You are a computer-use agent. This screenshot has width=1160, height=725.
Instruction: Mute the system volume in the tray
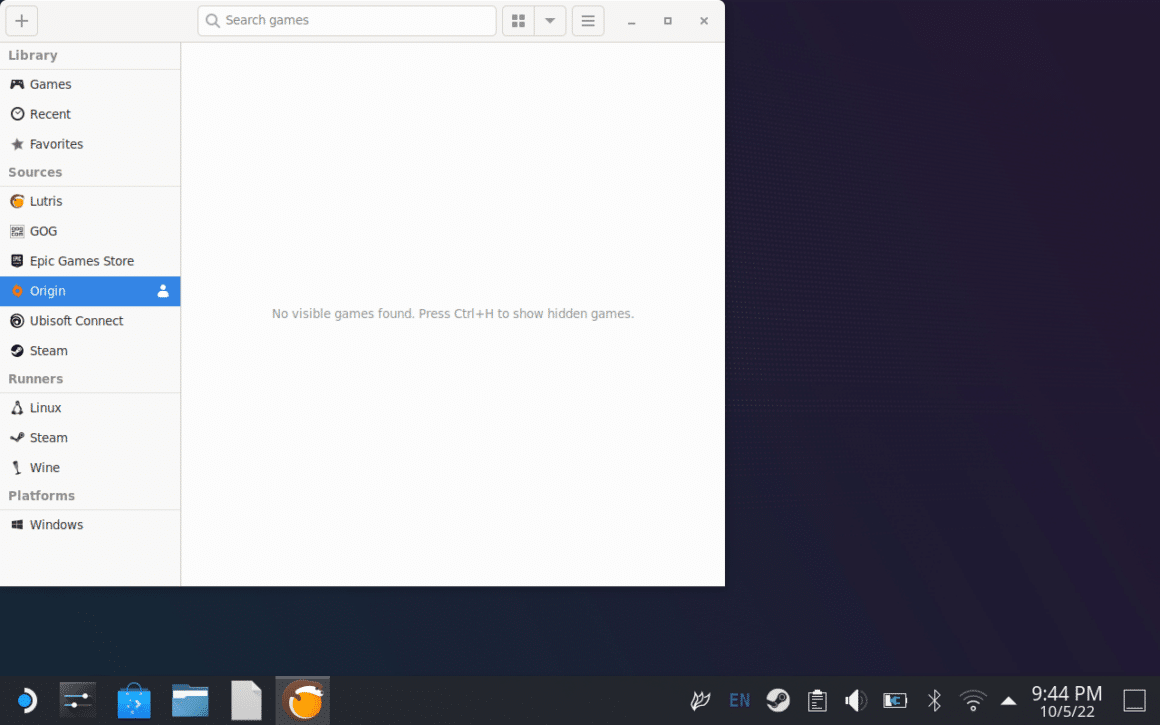(x=856, y=700)
